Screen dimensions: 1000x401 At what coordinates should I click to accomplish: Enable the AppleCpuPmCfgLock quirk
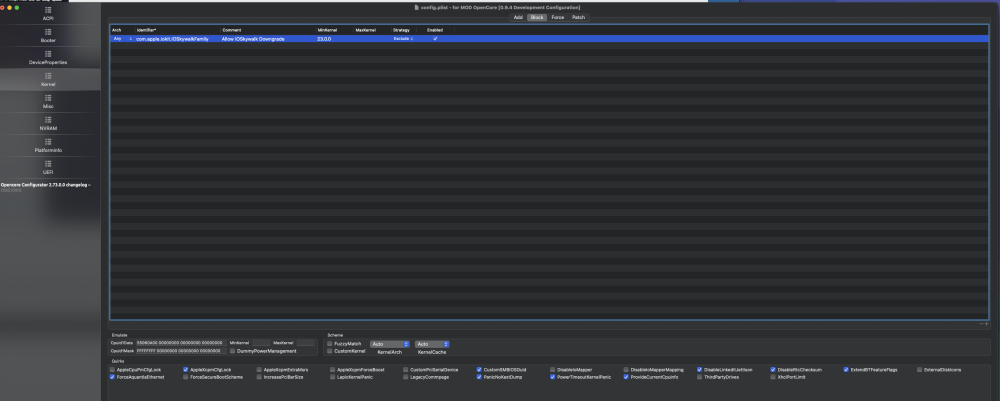pos(112,370)
